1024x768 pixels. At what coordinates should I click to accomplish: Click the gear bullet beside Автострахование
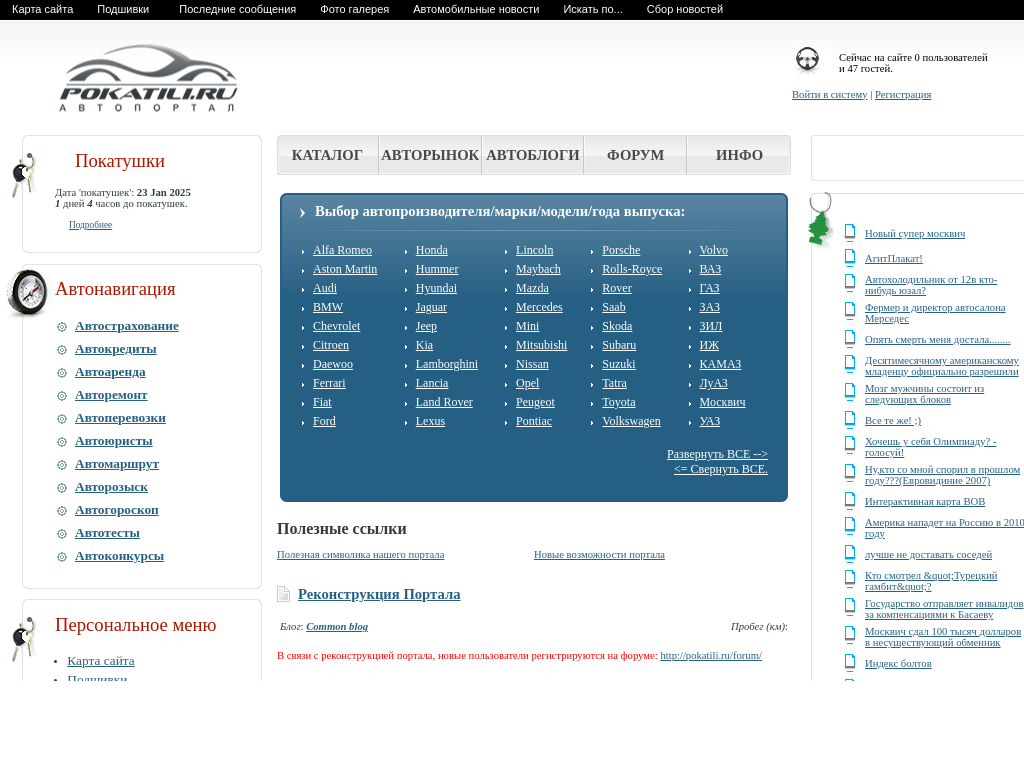(x=62, y=327)
